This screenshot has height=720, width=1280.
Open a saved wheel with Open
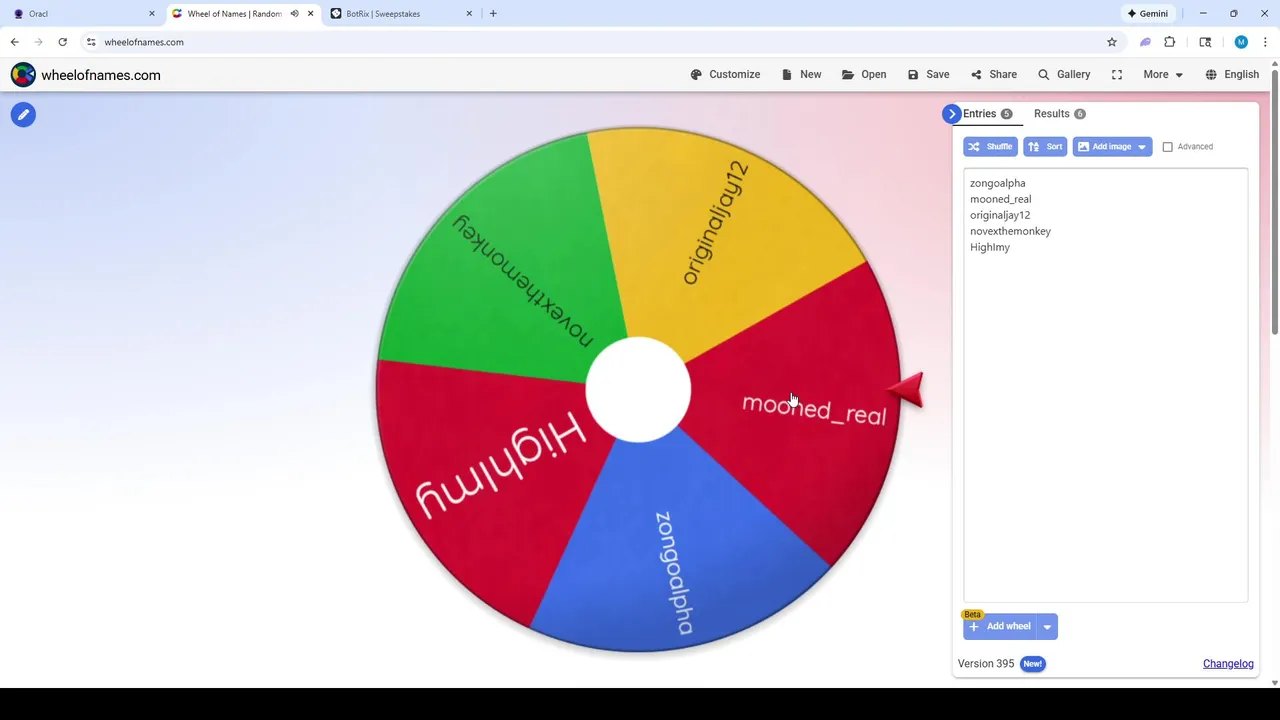point(864,75)
